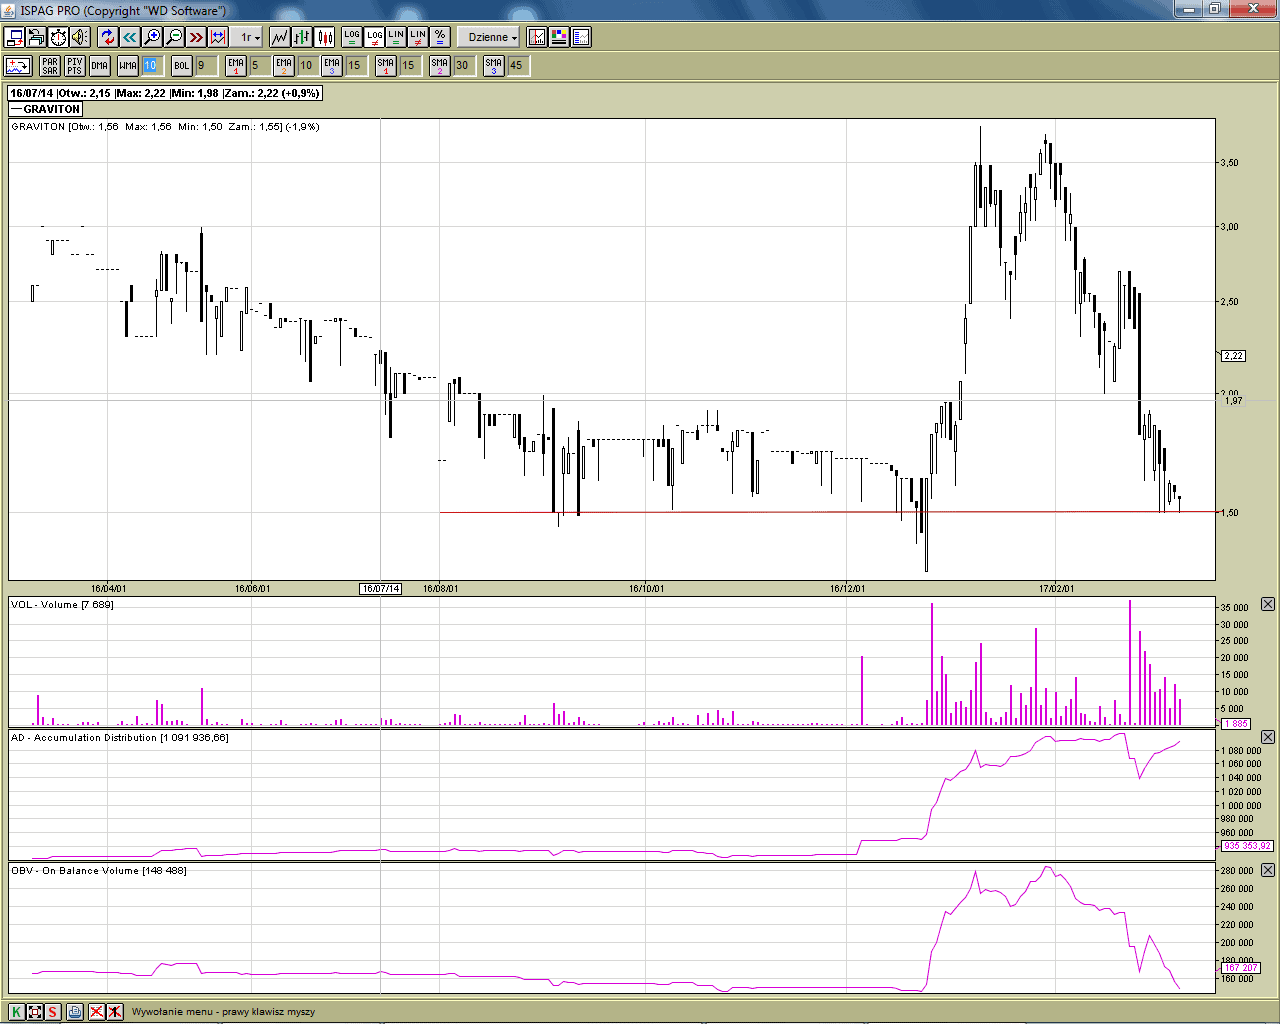Click the stopwatch timer icon
Image resolution: width=1280 pixels, height=1024 pixels.
58,37
